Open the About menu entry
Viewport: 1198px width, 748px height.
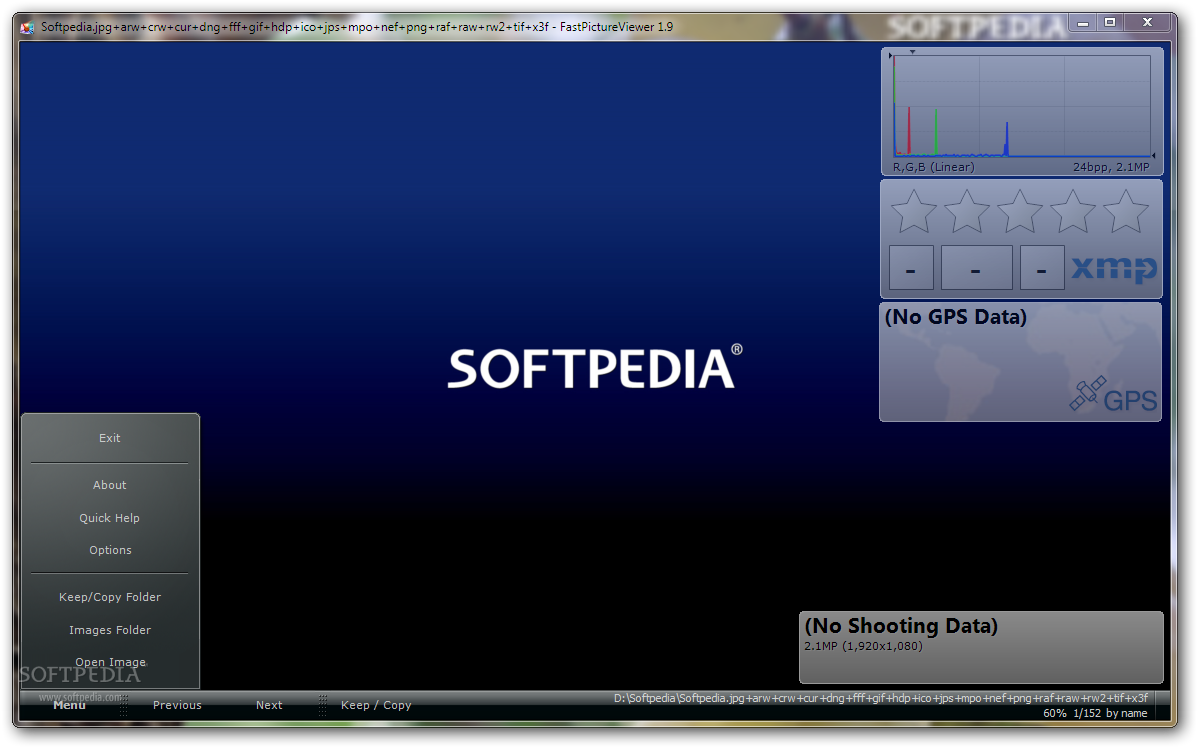[x=110, y=485]
